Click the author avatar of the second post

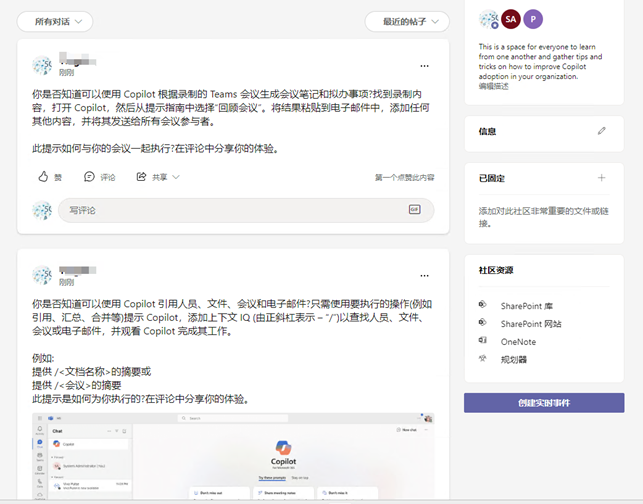click(42, 275)
